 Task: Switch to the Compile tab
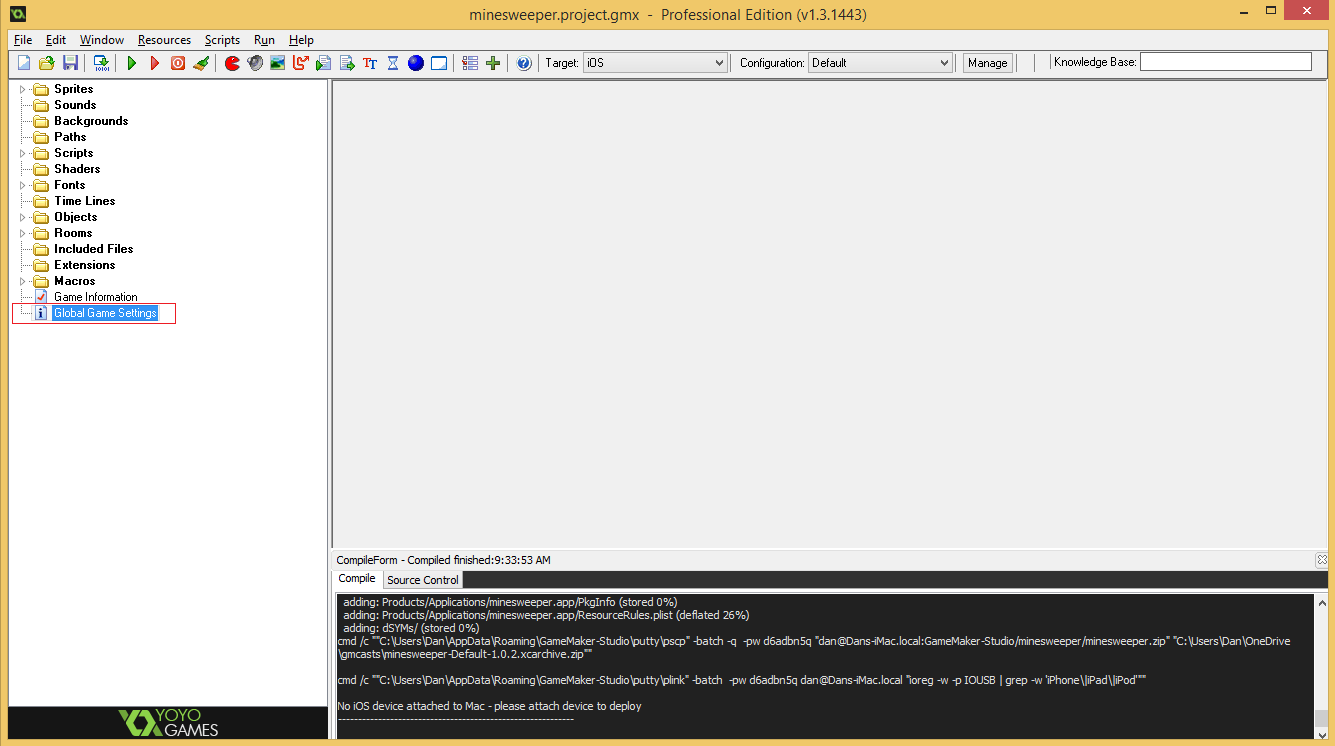pyautogui.click(x=357, y=579)
